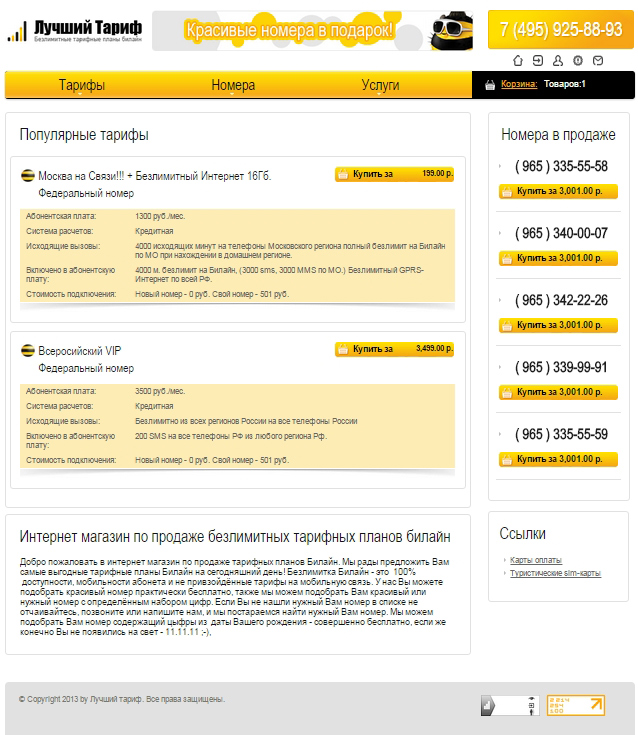Open the Всеросийский VIP tariff title
Viewport: 638px width, 735px height.
[80, 351]
